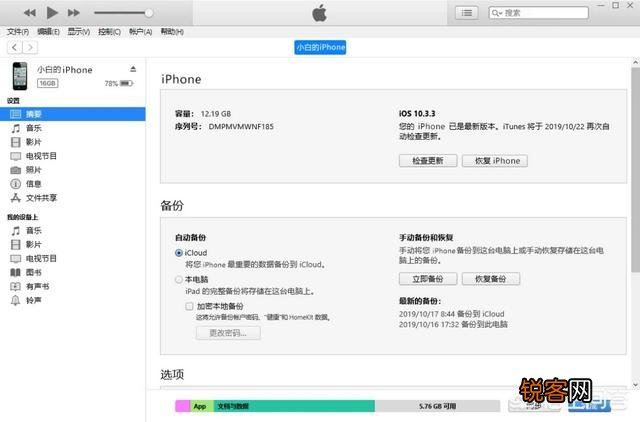Click the 更改密码 button
Screen dimensions: 640x422
[228, 333]
